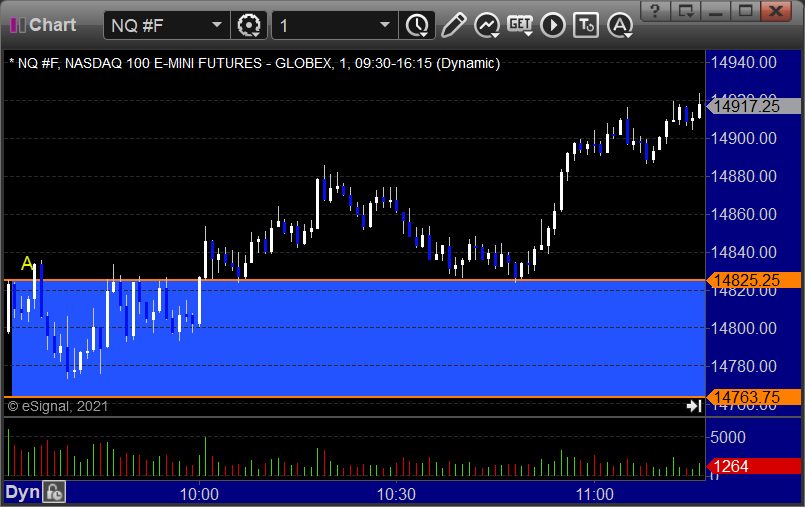Click the red 1264 volume marker

(754, 466)
